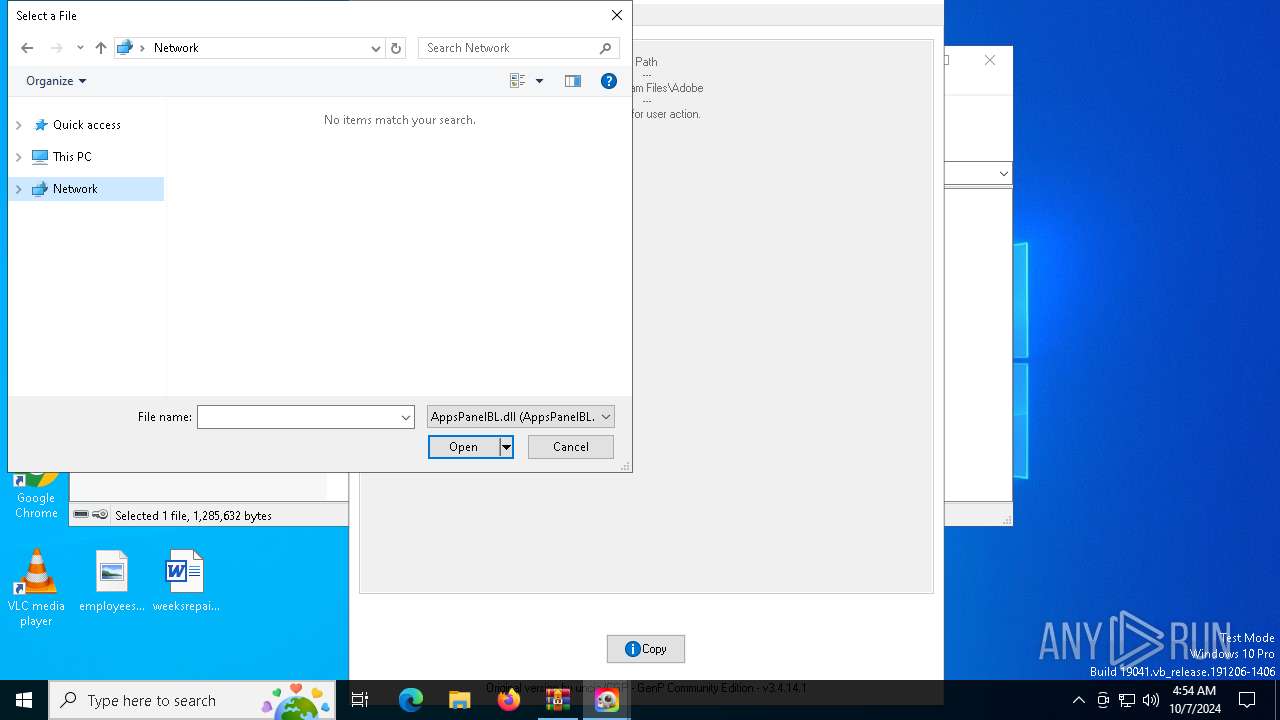Image resolution: width=1280 pixels, height=720 pixels.
Task: Open the combo box in right background window
Action: tap(1003, 173)
